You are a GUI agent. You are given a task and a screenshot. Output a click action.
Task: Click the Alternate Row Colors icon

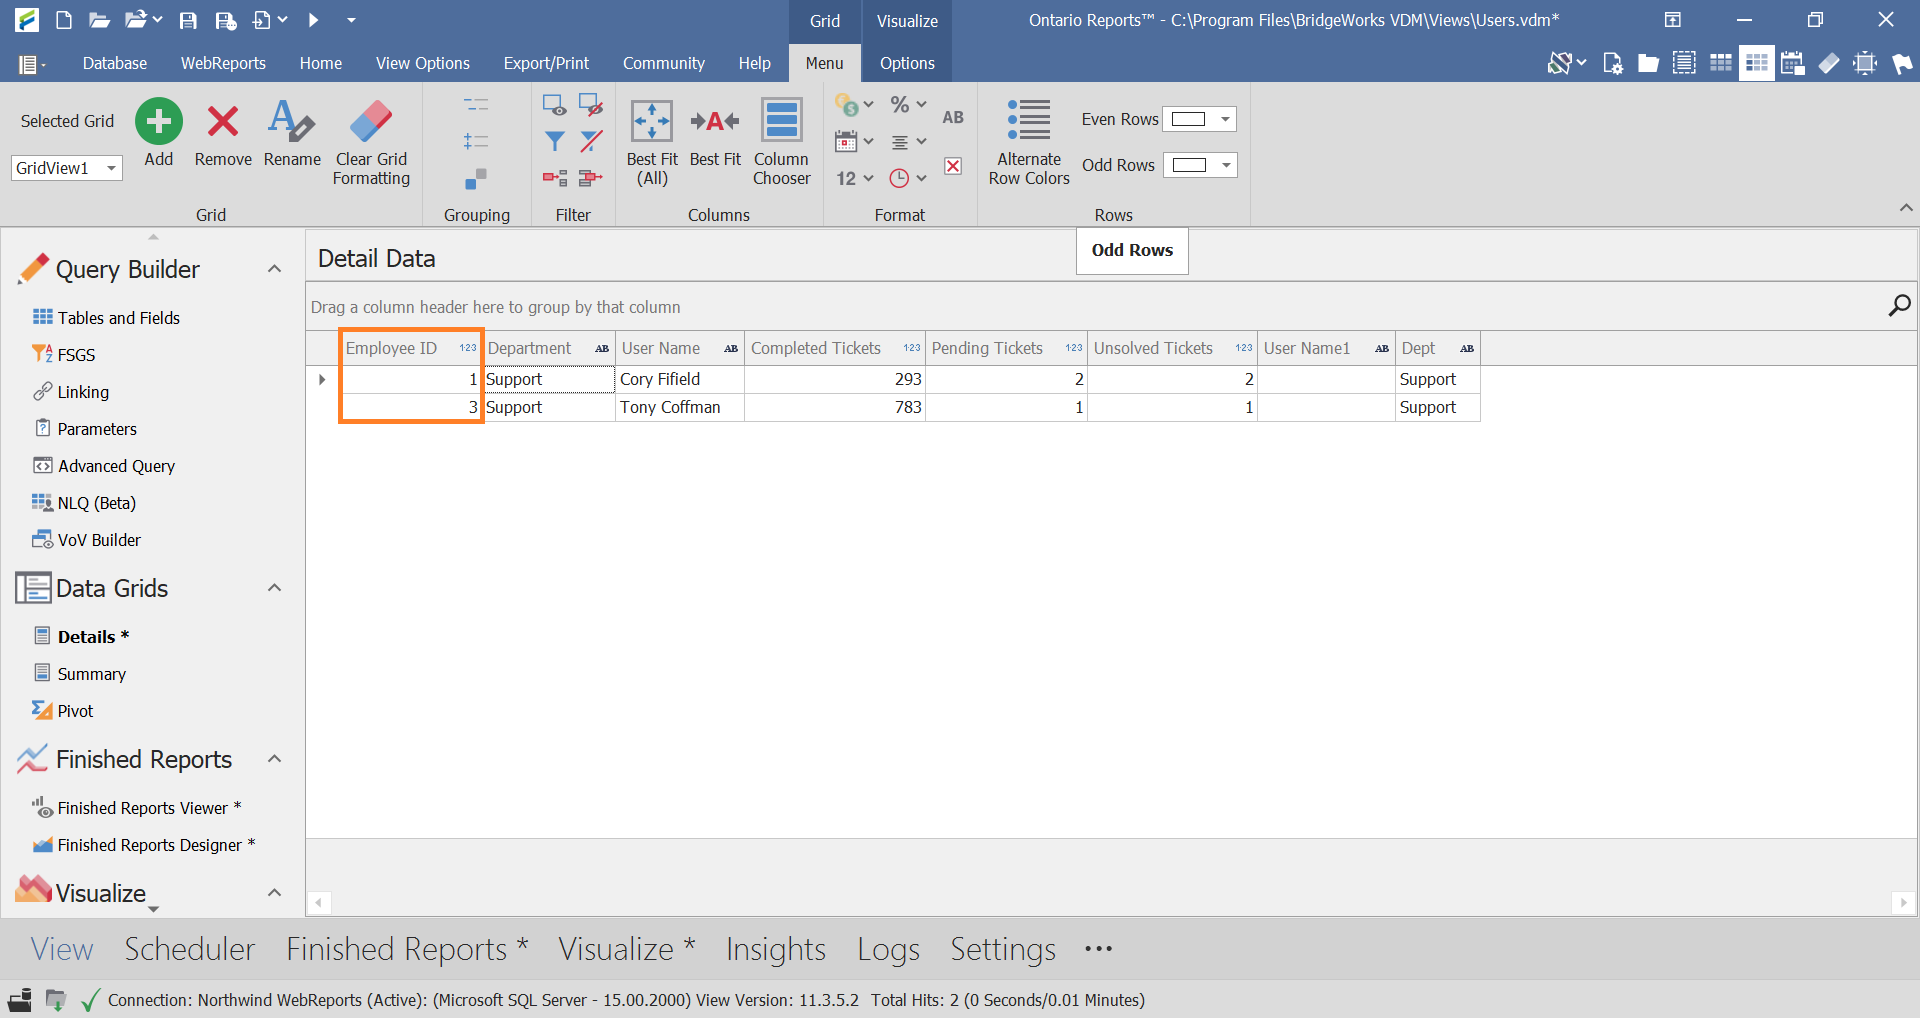click(1029, 120)
